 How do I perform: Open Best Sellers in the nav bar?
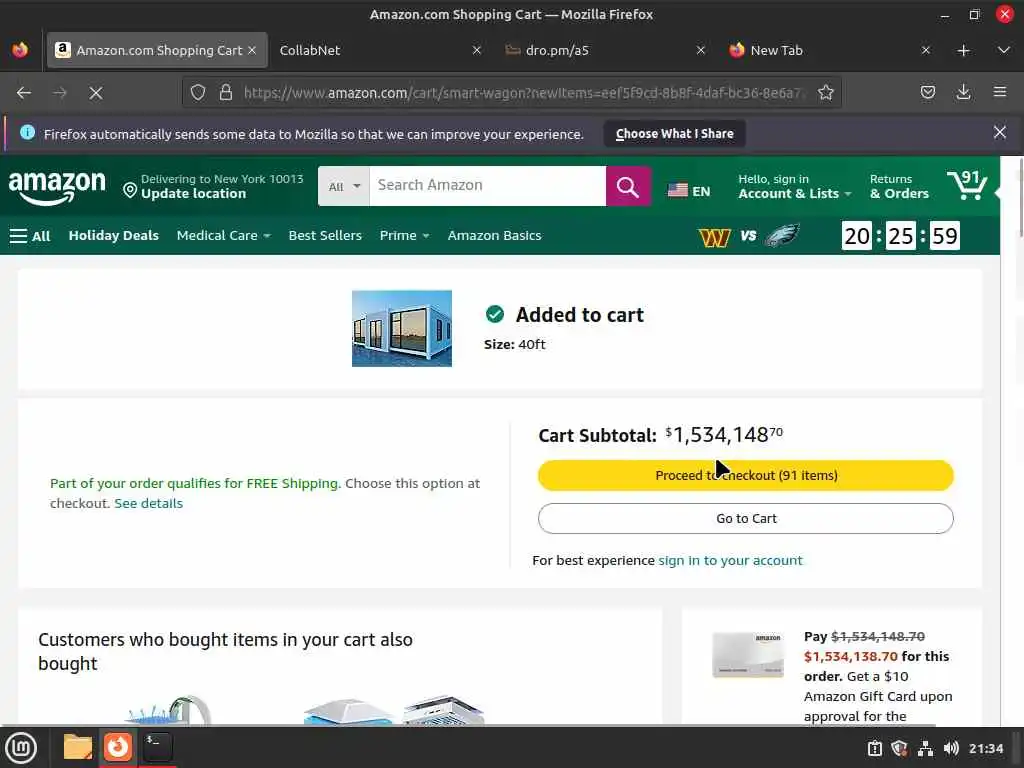point(325,236)
